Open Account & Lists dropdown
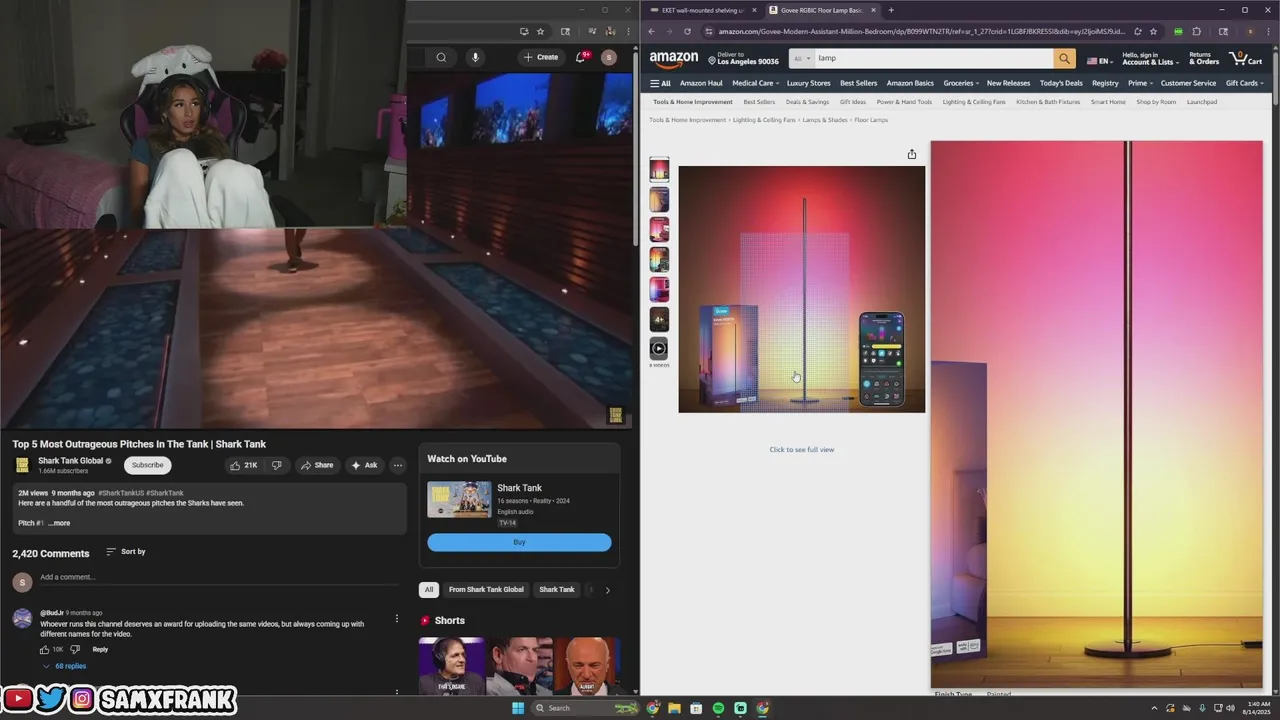This screenshot has height=720, width=1280. [1149, 58]
